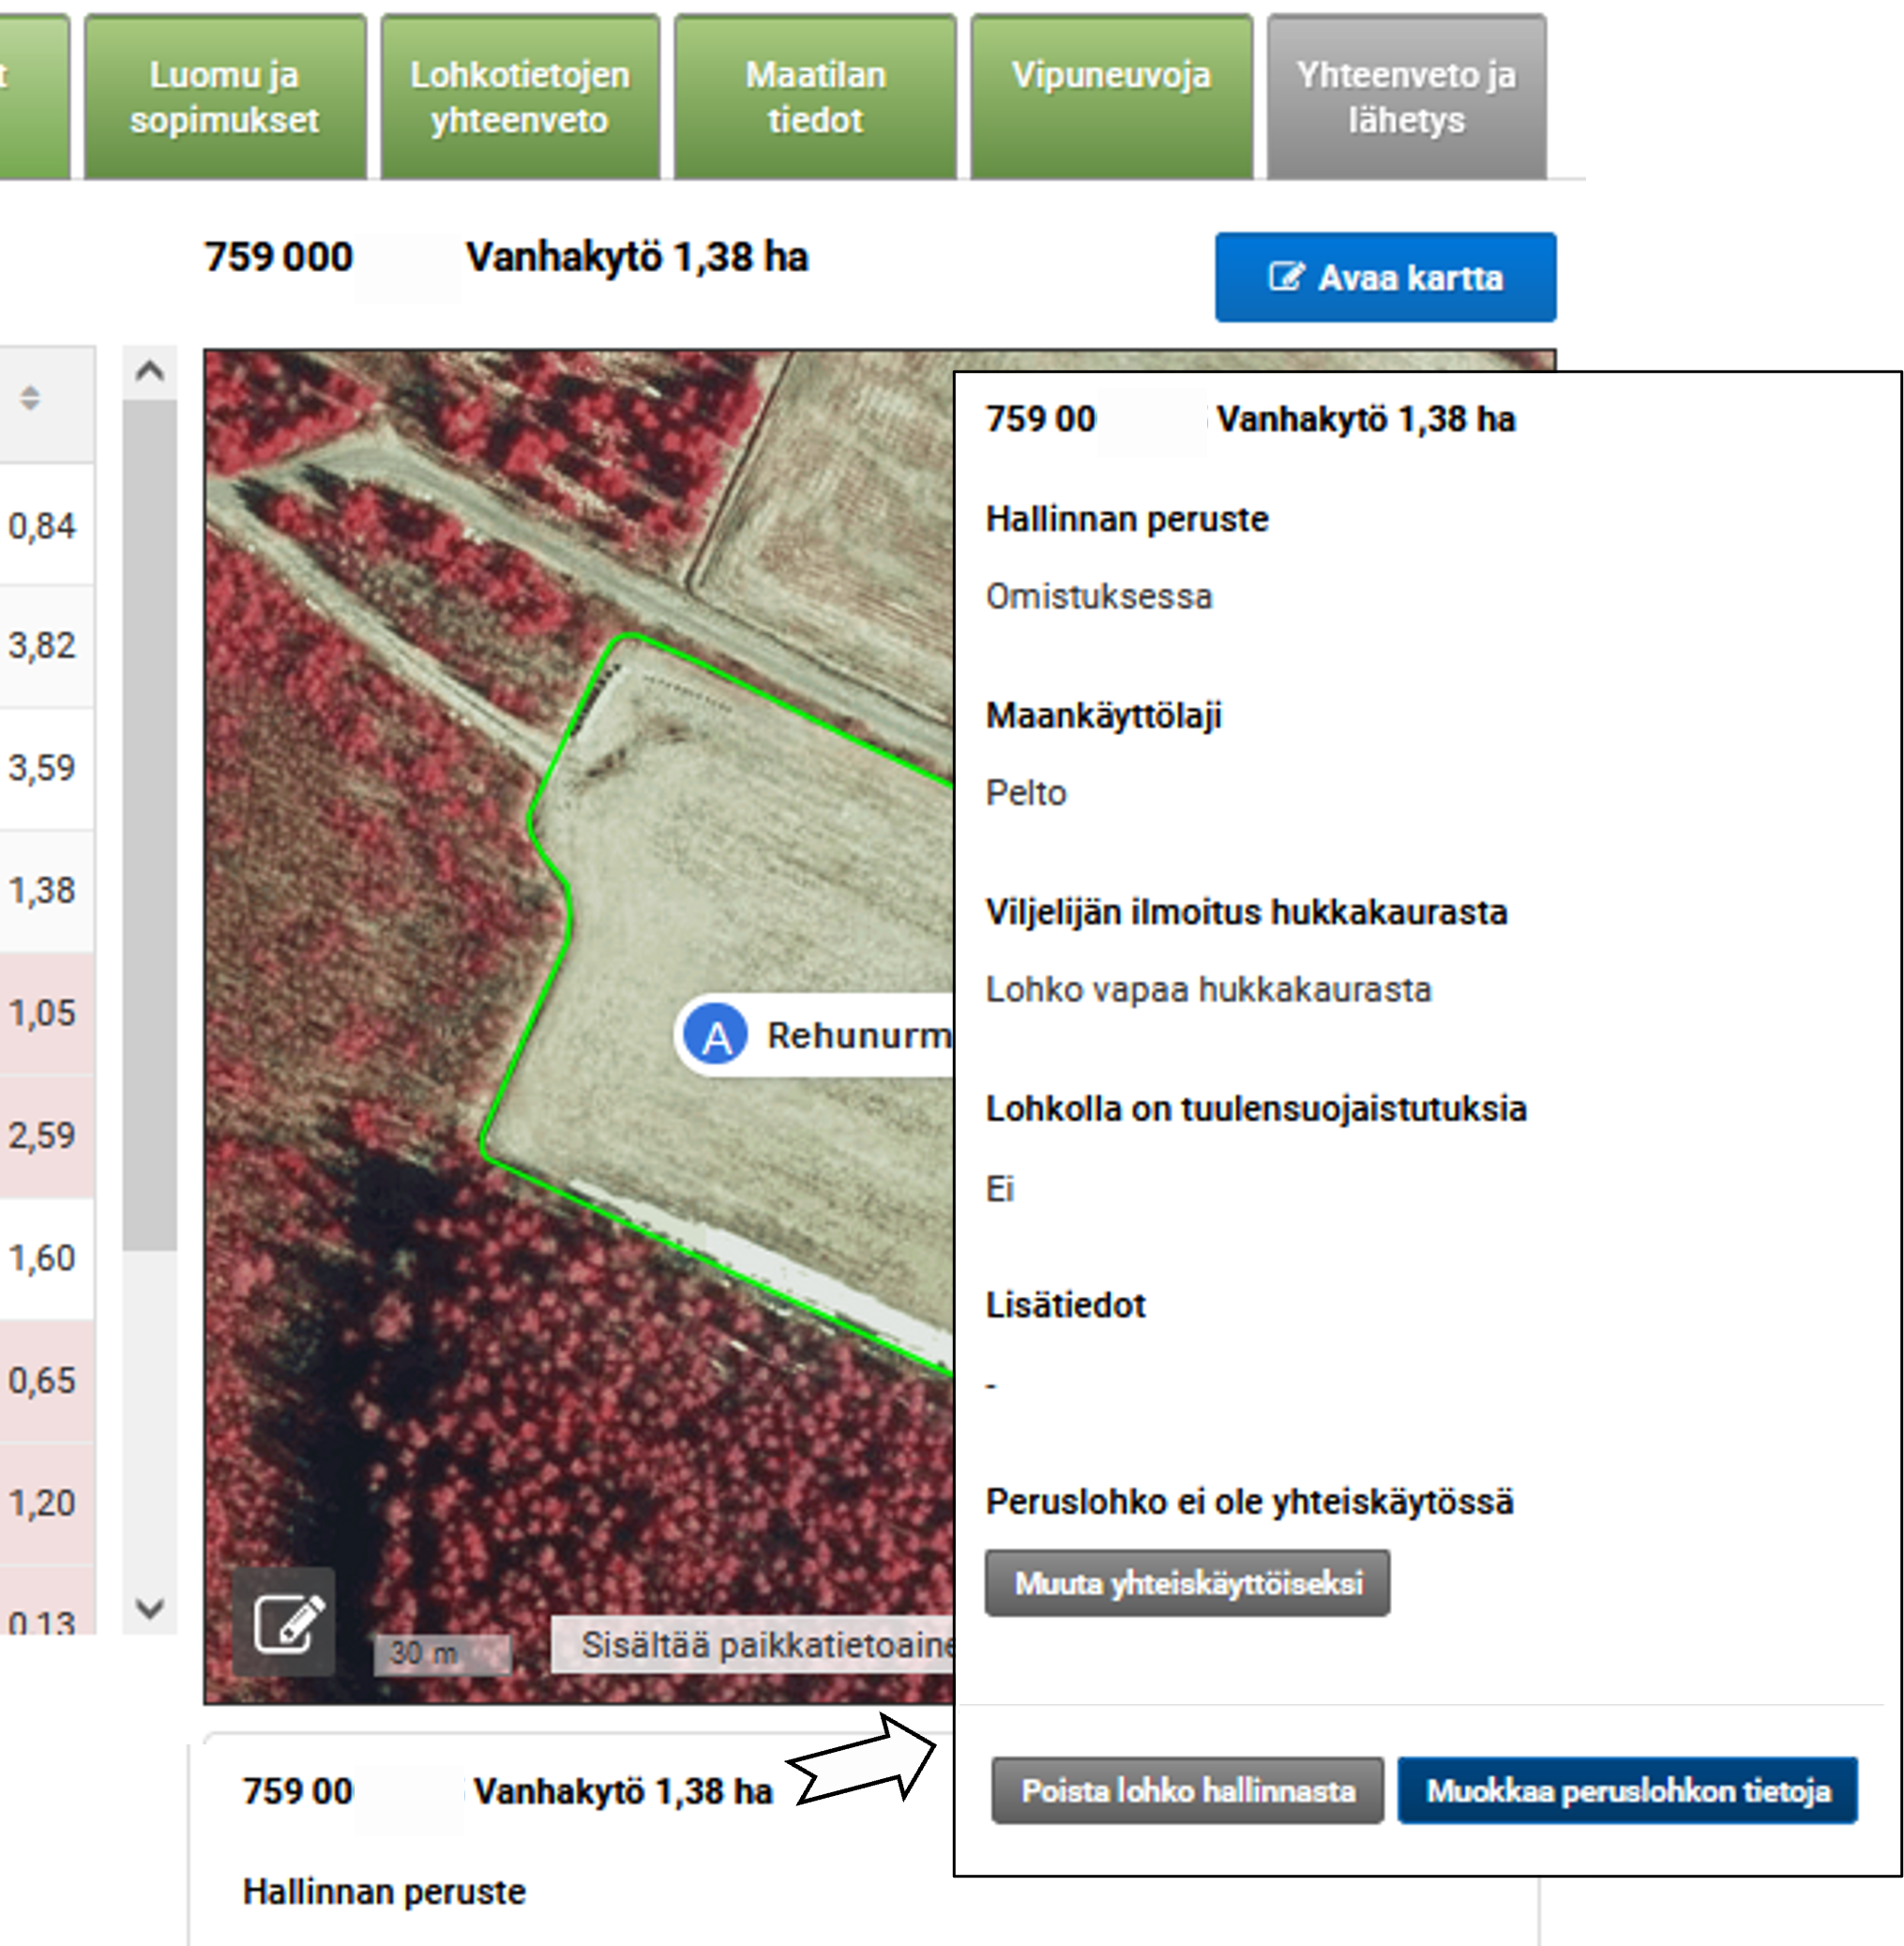Select the pink 2,59 row
Image resolution: width=1904 pixels, height=1946 pixels.
(42, 1136)
